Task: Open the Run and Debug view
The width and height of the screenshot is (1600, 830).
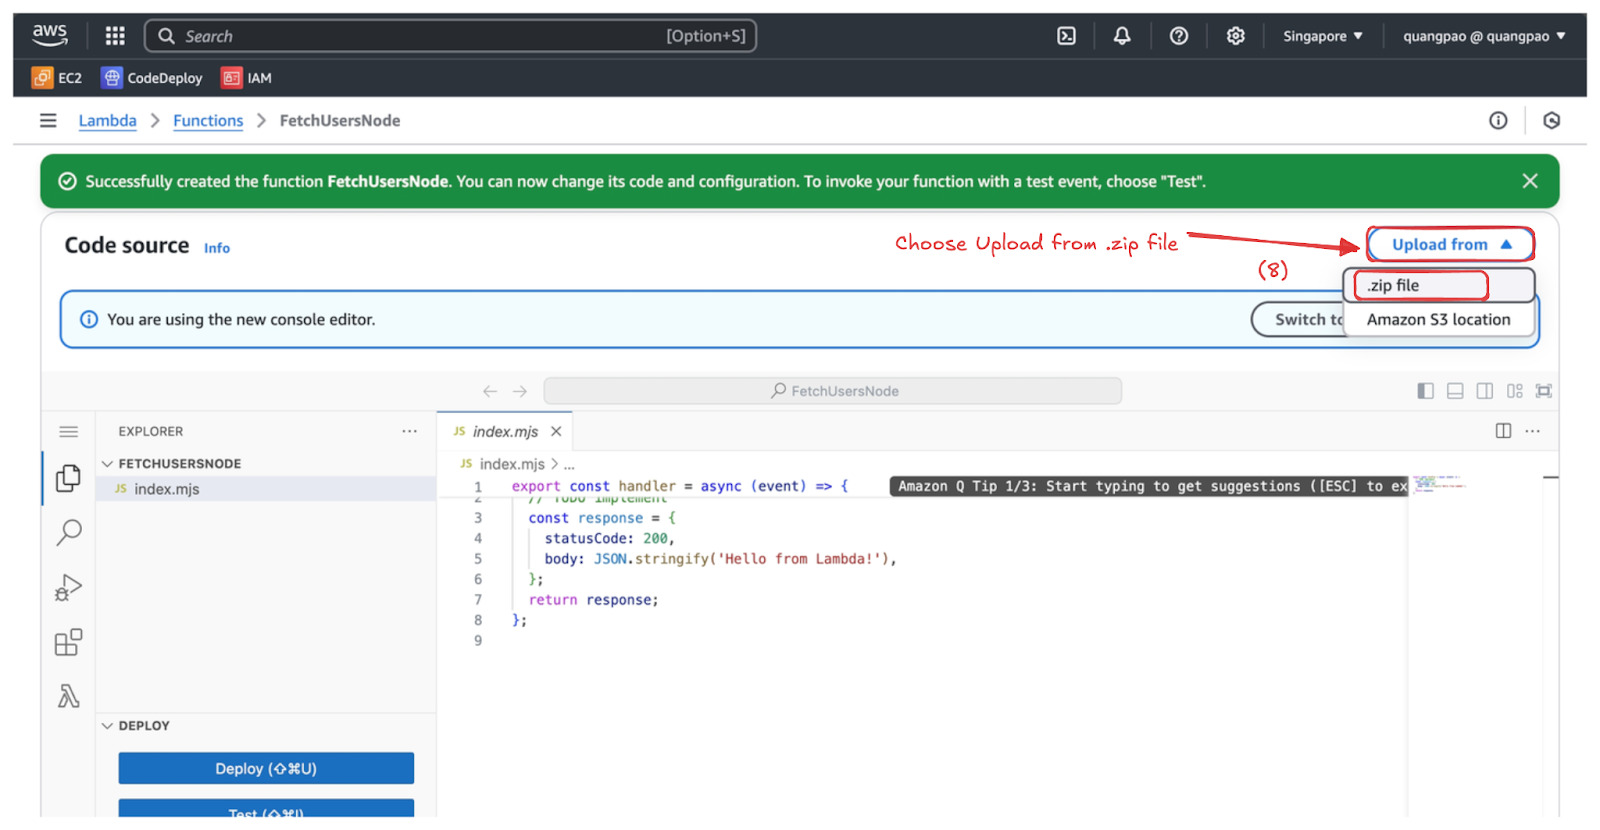Action: coord(68,587)
